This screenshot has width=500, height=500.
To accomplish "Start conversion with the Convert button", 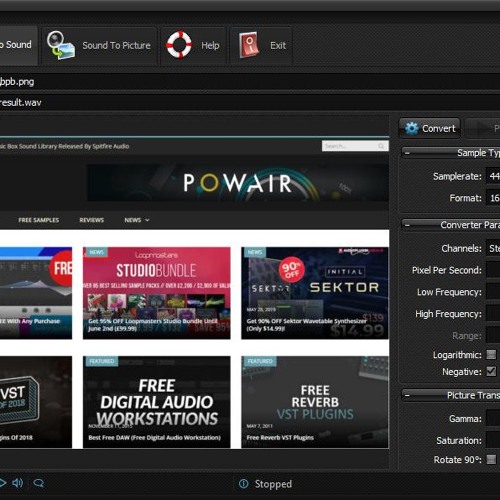I will tap(430, 128).
